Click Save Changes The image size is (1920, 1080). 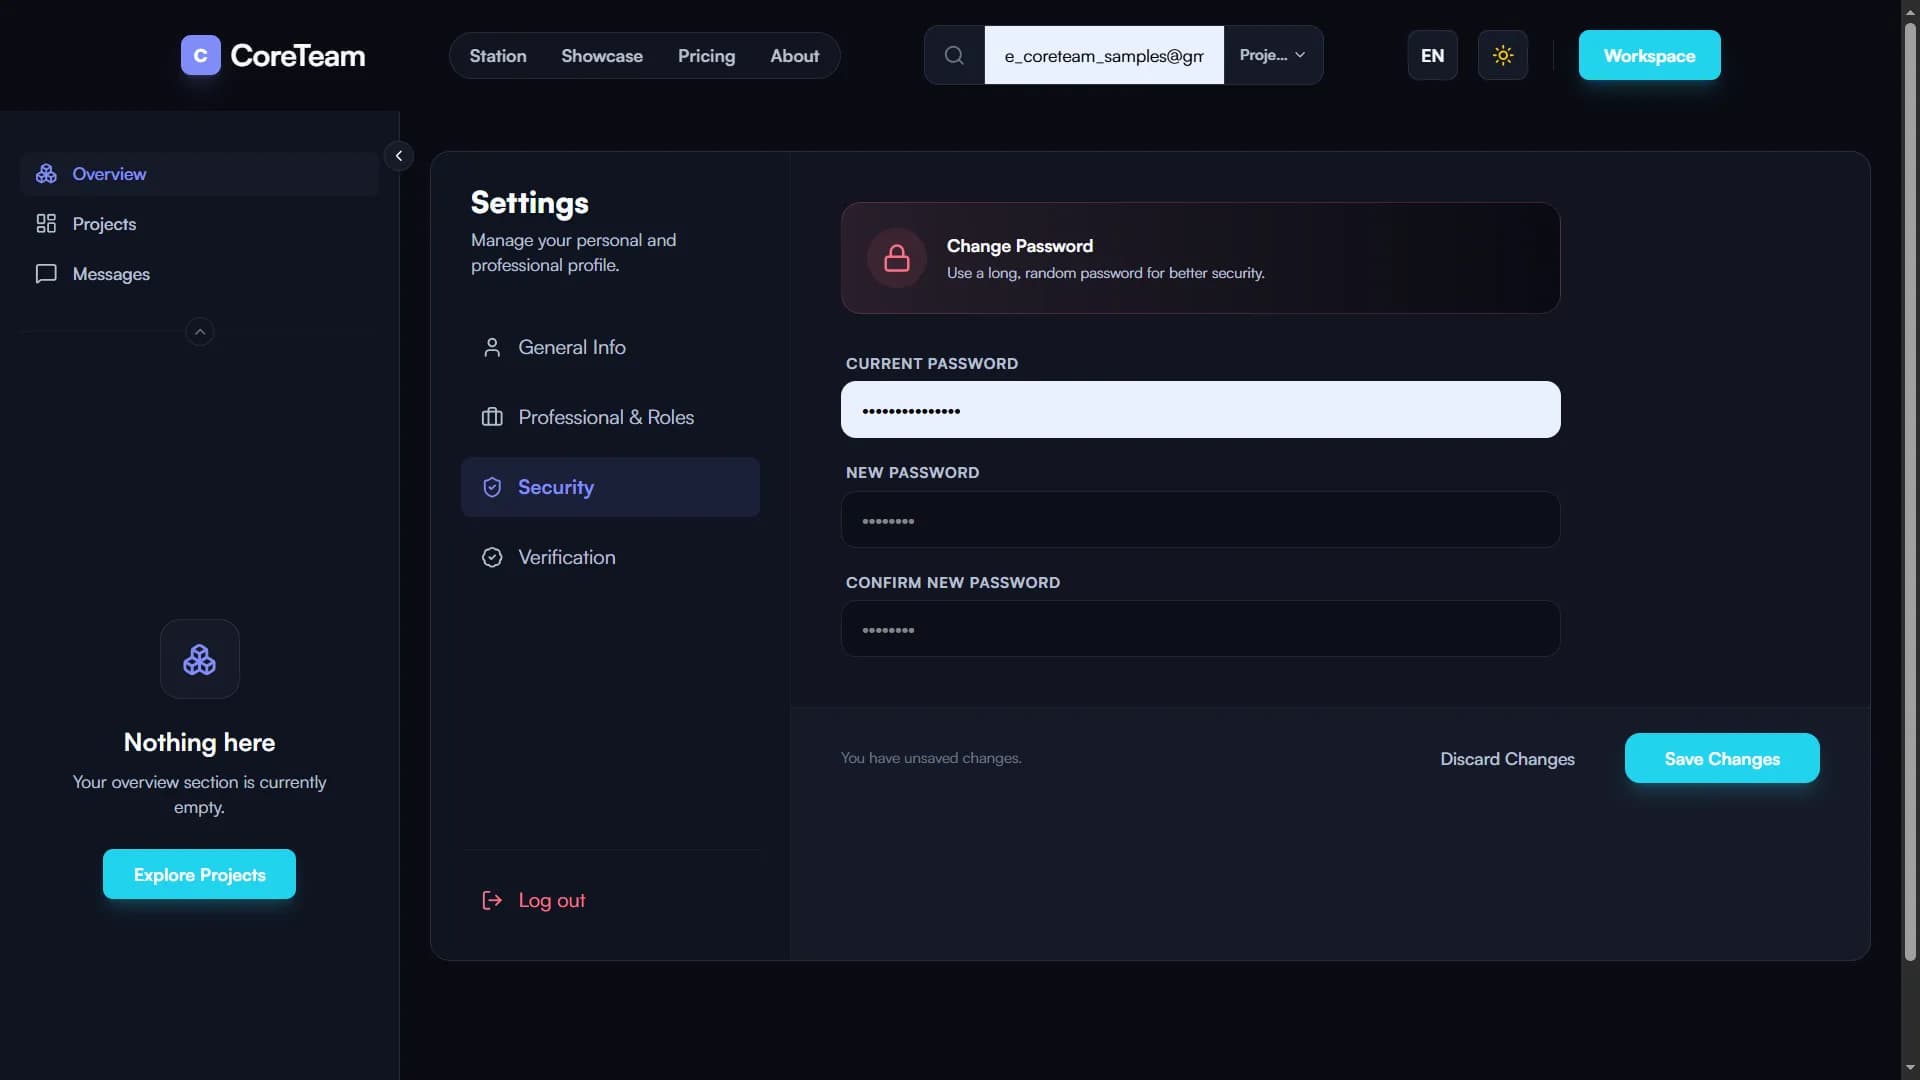pyautogui.click(x=1721, y=758)
